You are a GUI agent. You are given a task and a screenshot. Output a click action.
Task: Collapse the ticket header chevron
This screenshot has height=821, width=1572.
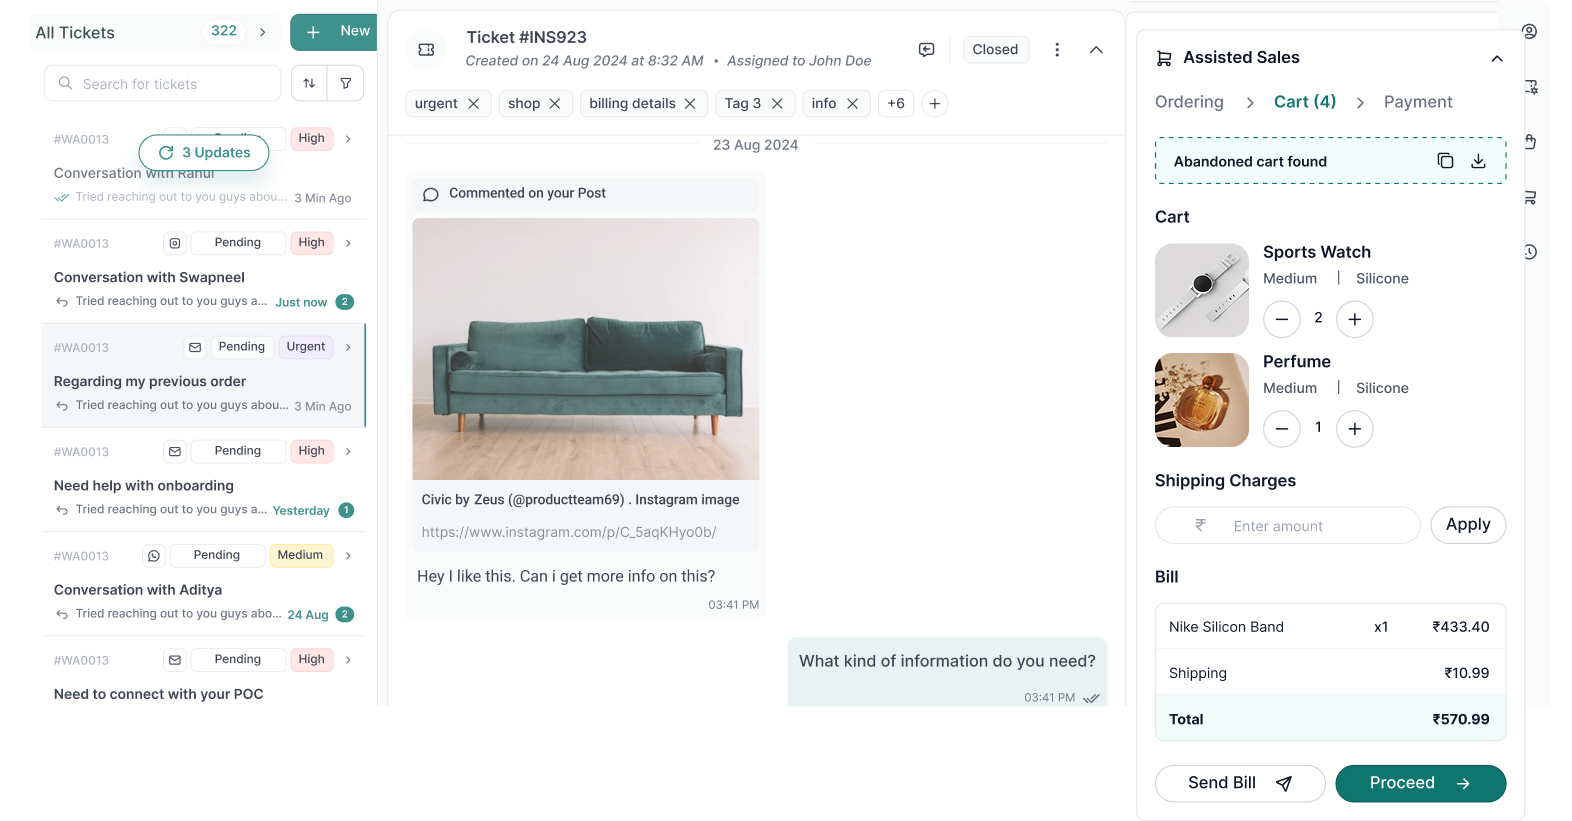(1096, 49)
